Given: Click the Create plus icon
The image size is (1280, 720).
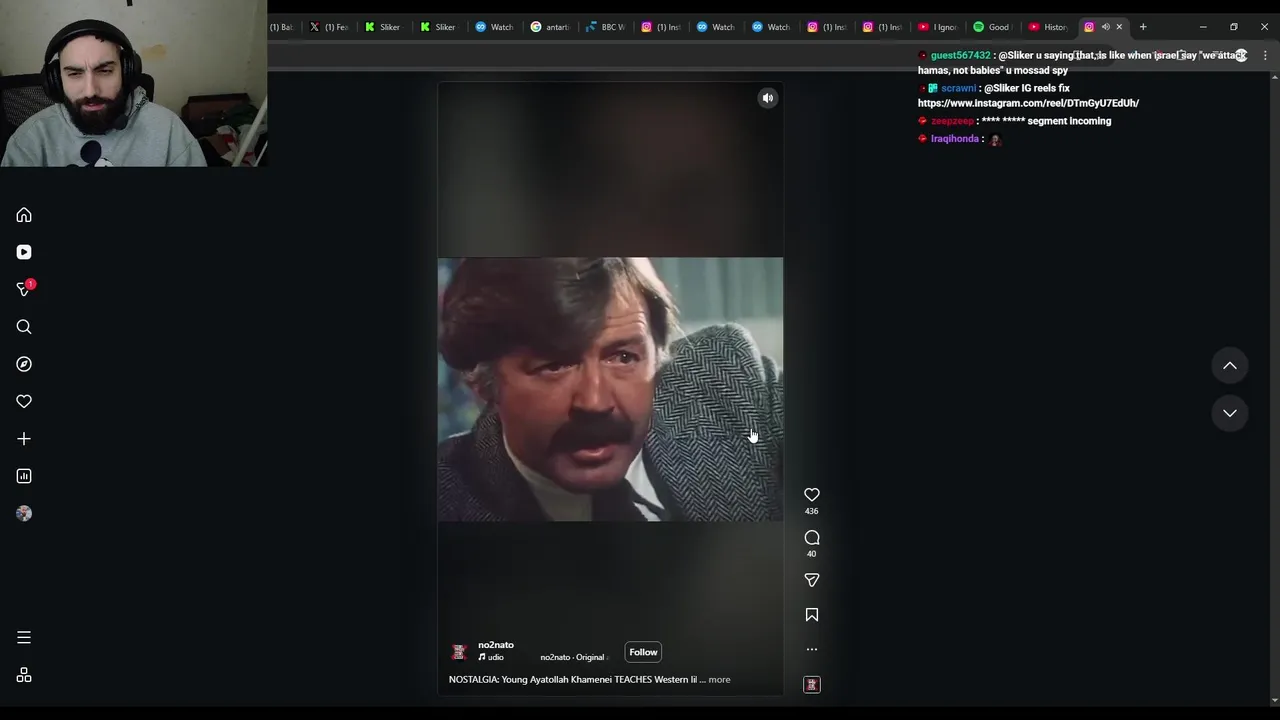Looking at the screenshot, I should 24,439.
